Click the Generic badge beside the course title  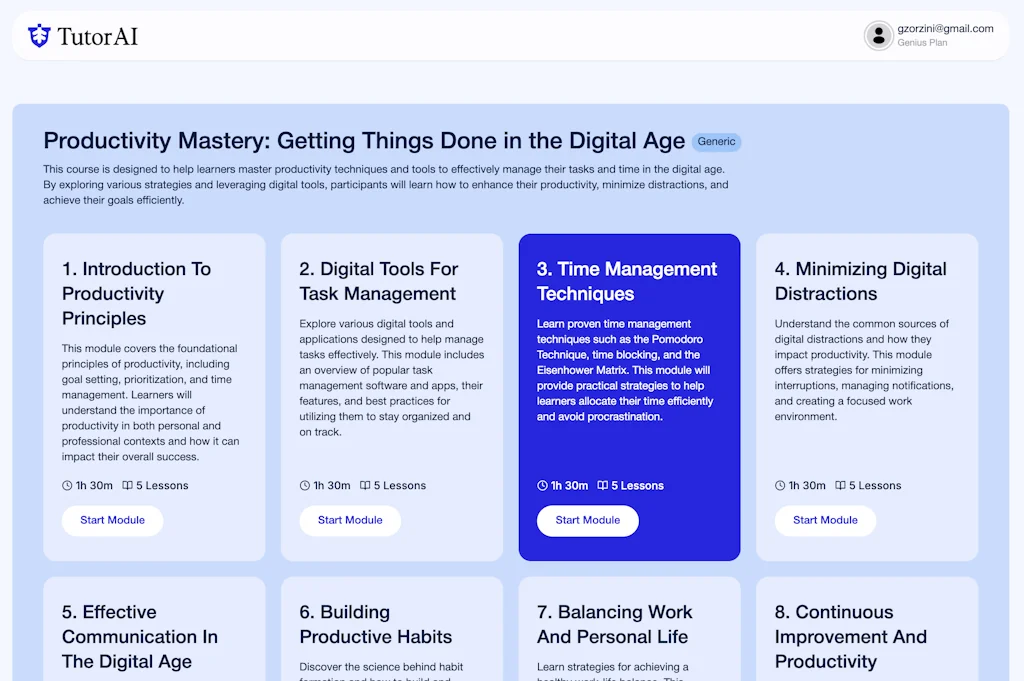716,141
